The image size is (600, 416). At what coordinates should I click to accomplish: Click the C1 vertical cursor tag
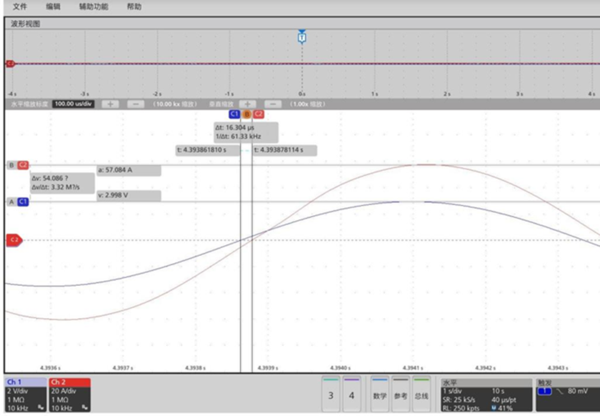click(x=234, y=115)
